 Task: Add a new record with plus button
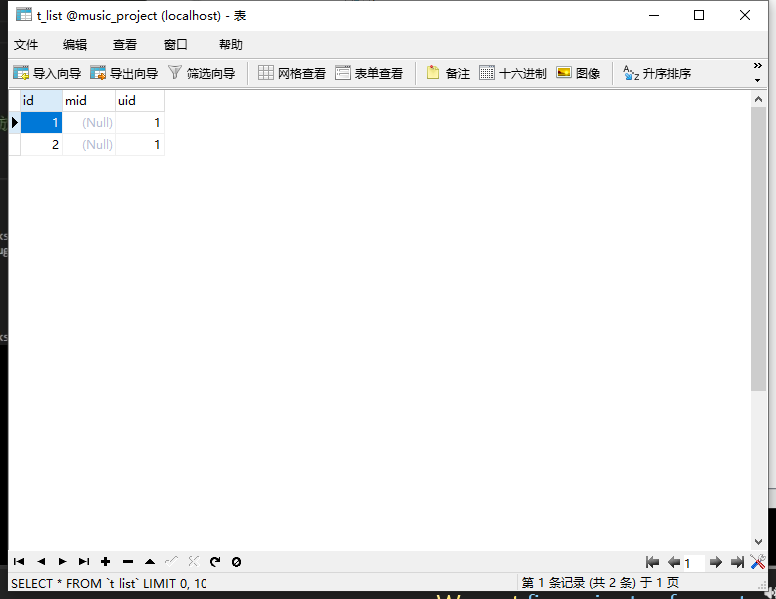tap(105, 561)
